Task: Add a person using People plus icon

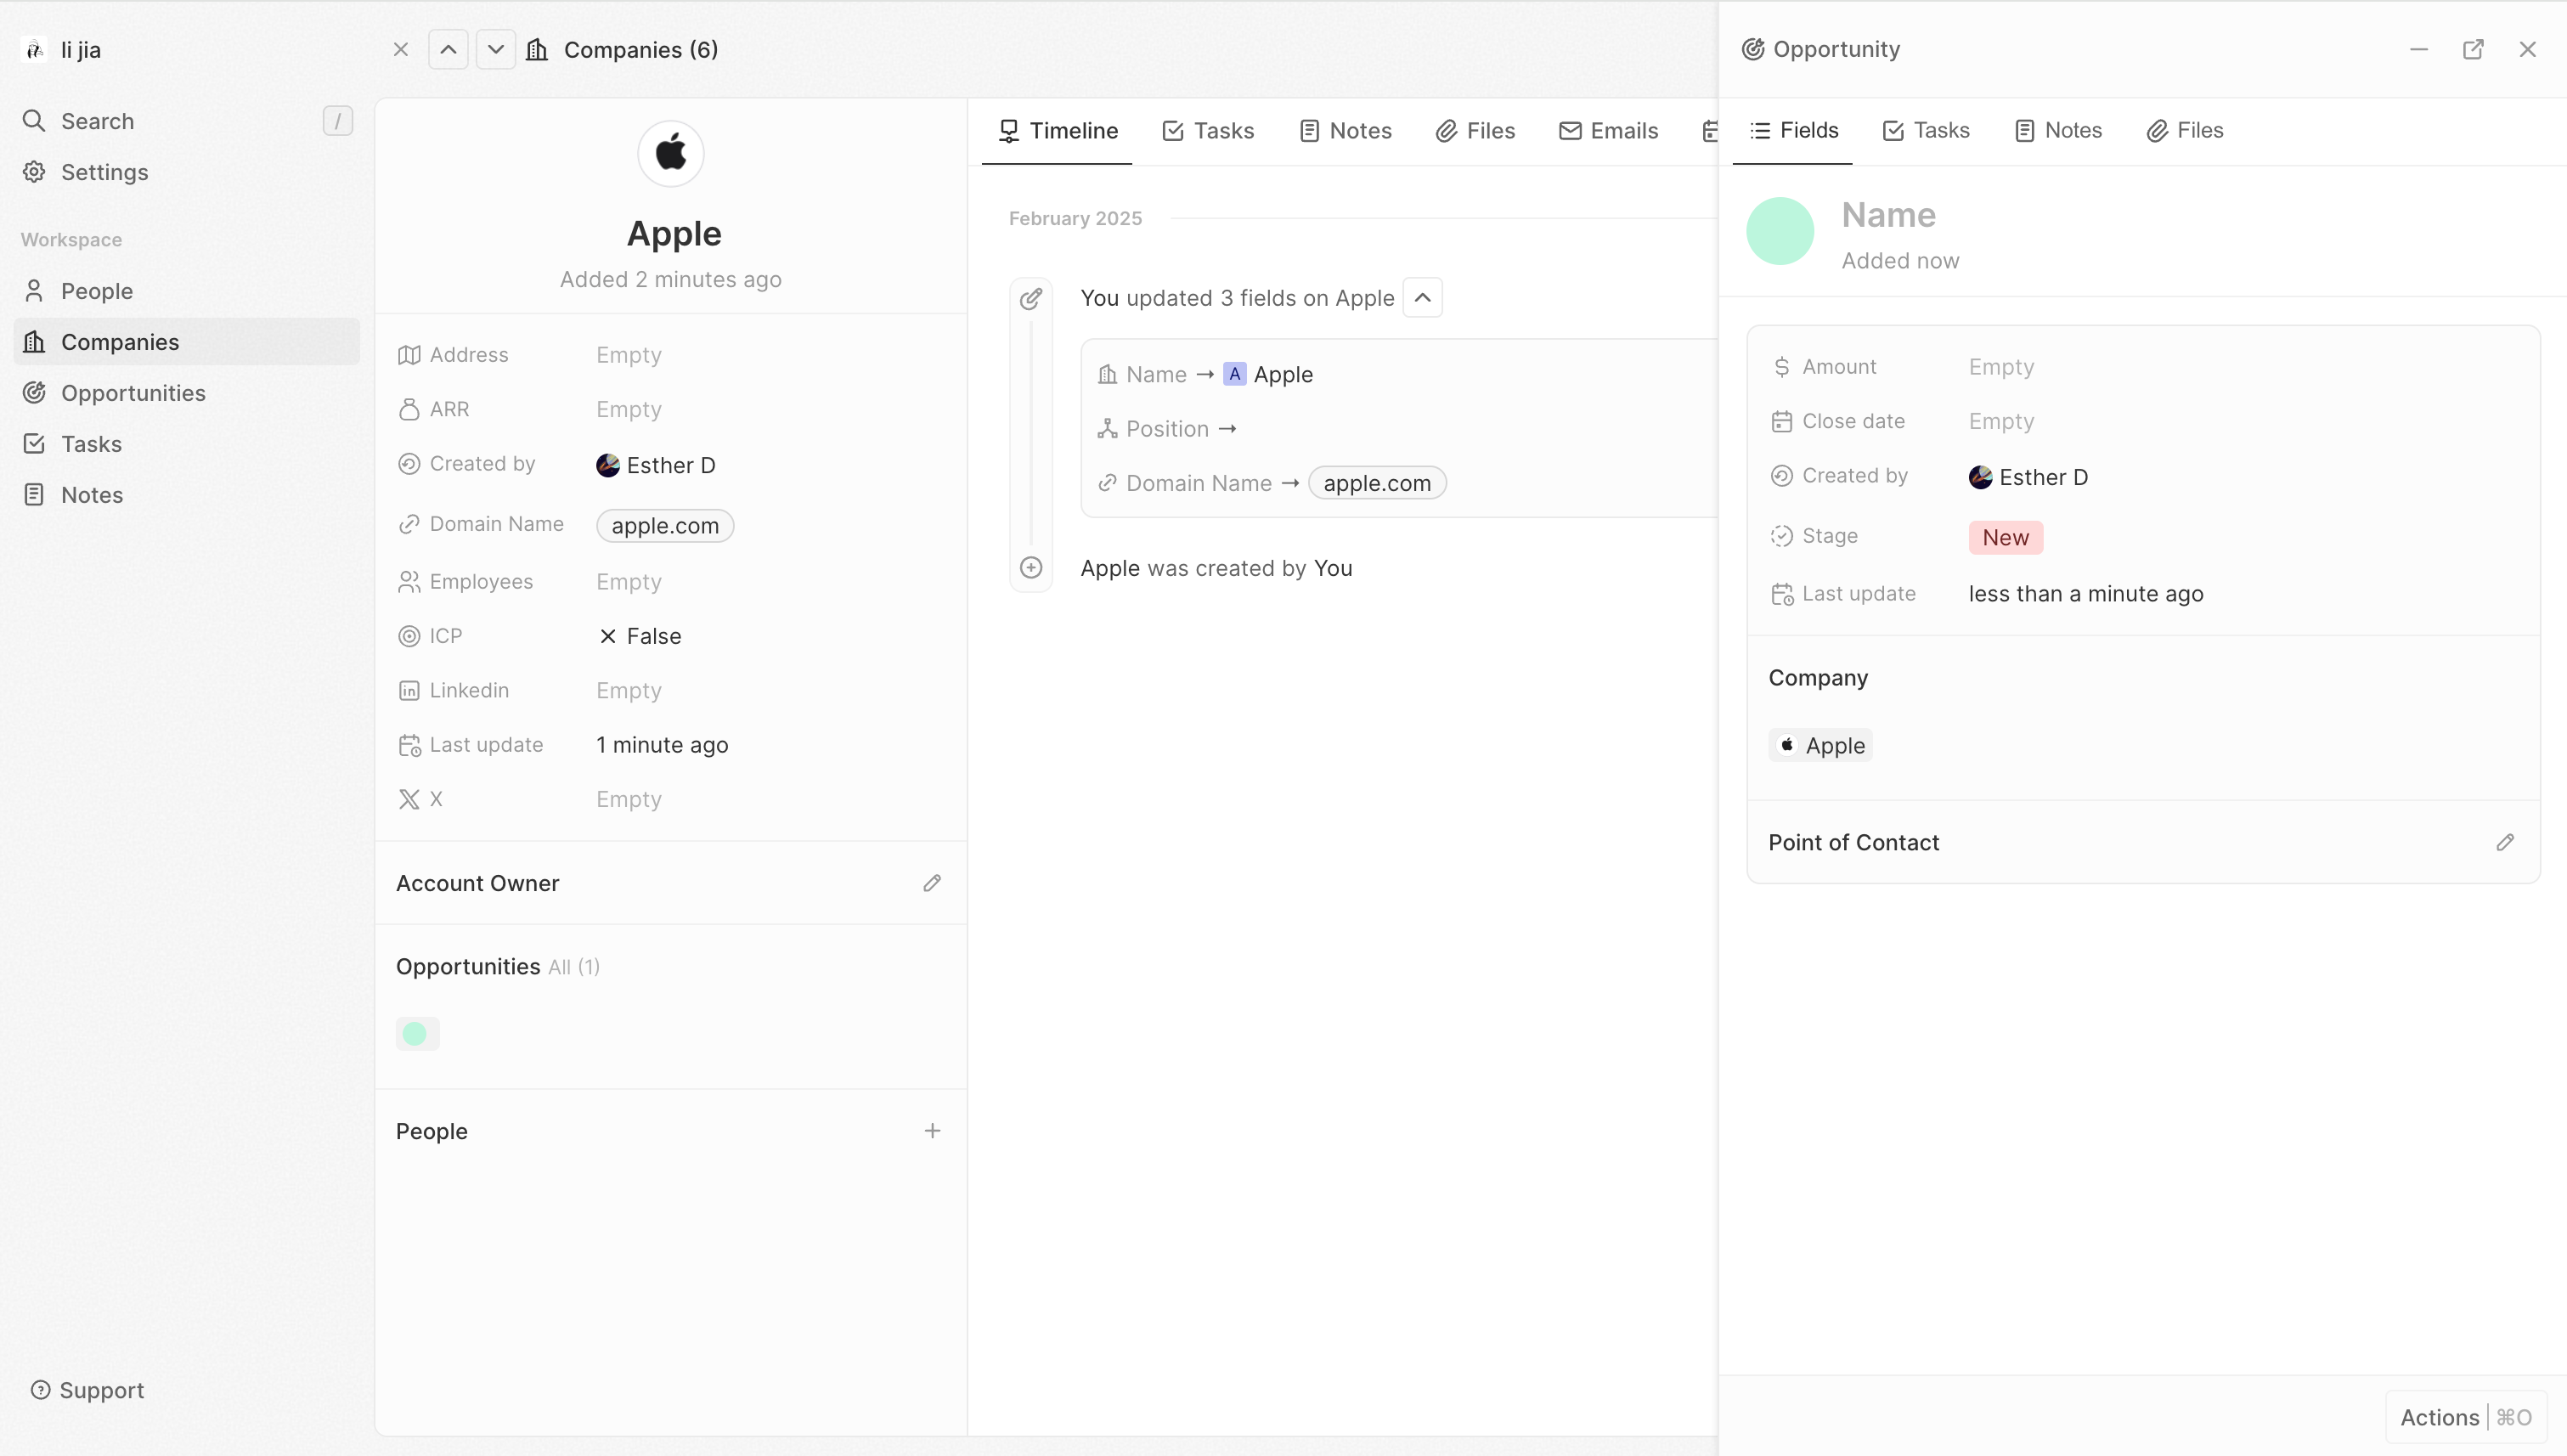Action: pos(932,1131)
